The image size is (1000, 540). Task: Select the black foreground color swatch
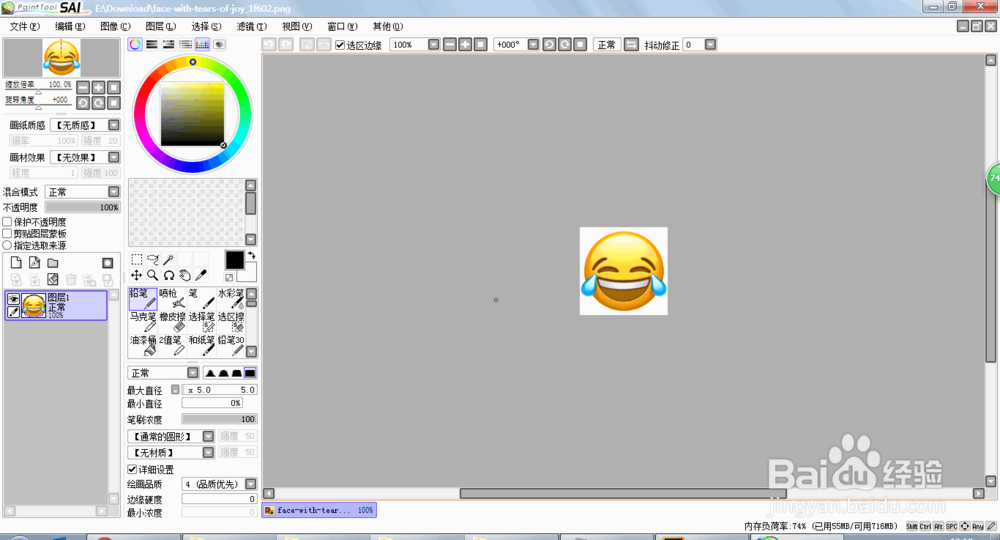pos(234,259)
